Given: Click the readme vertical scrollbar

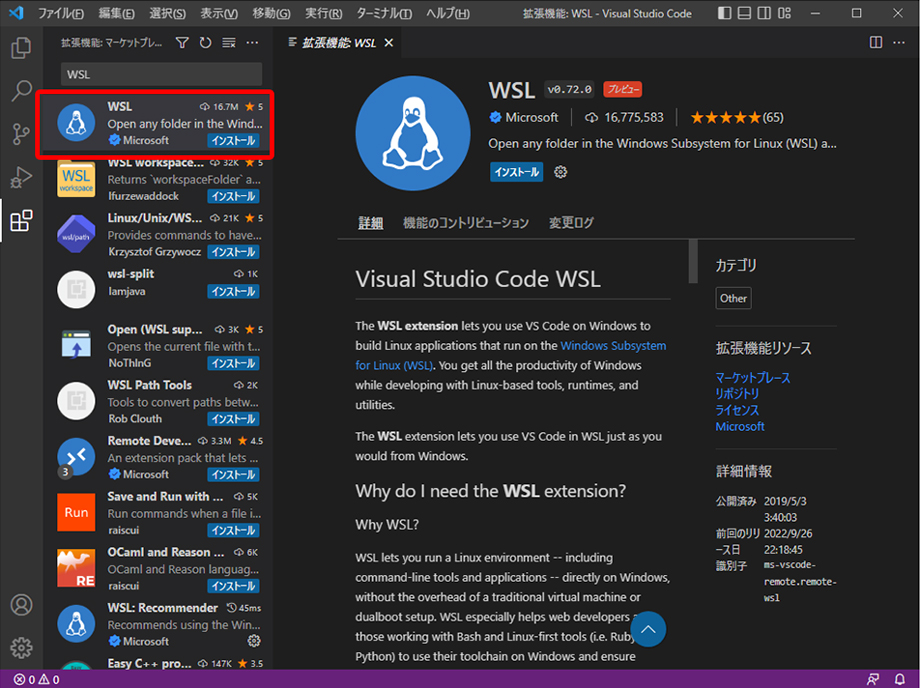Looking at the screenshot, I should [693, 262].
